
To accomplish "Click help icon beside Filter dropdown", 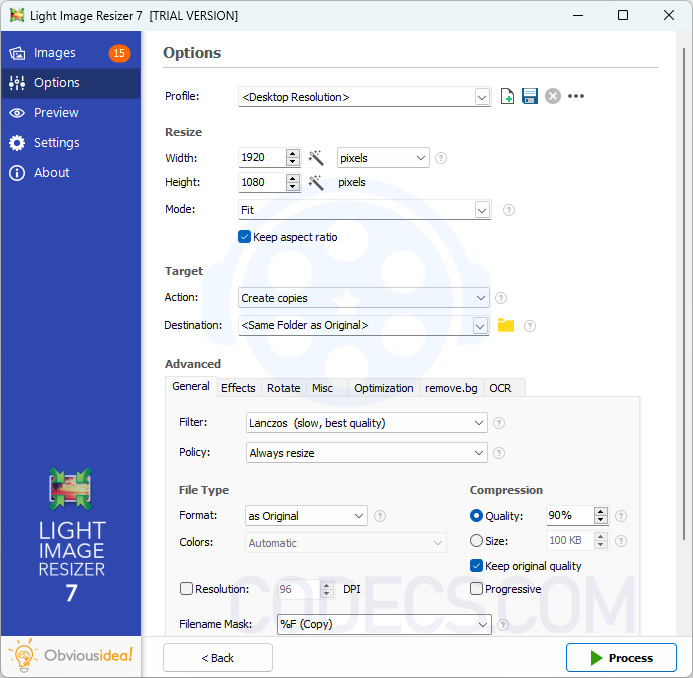I will pyautogui.click(x=499, y=423).
